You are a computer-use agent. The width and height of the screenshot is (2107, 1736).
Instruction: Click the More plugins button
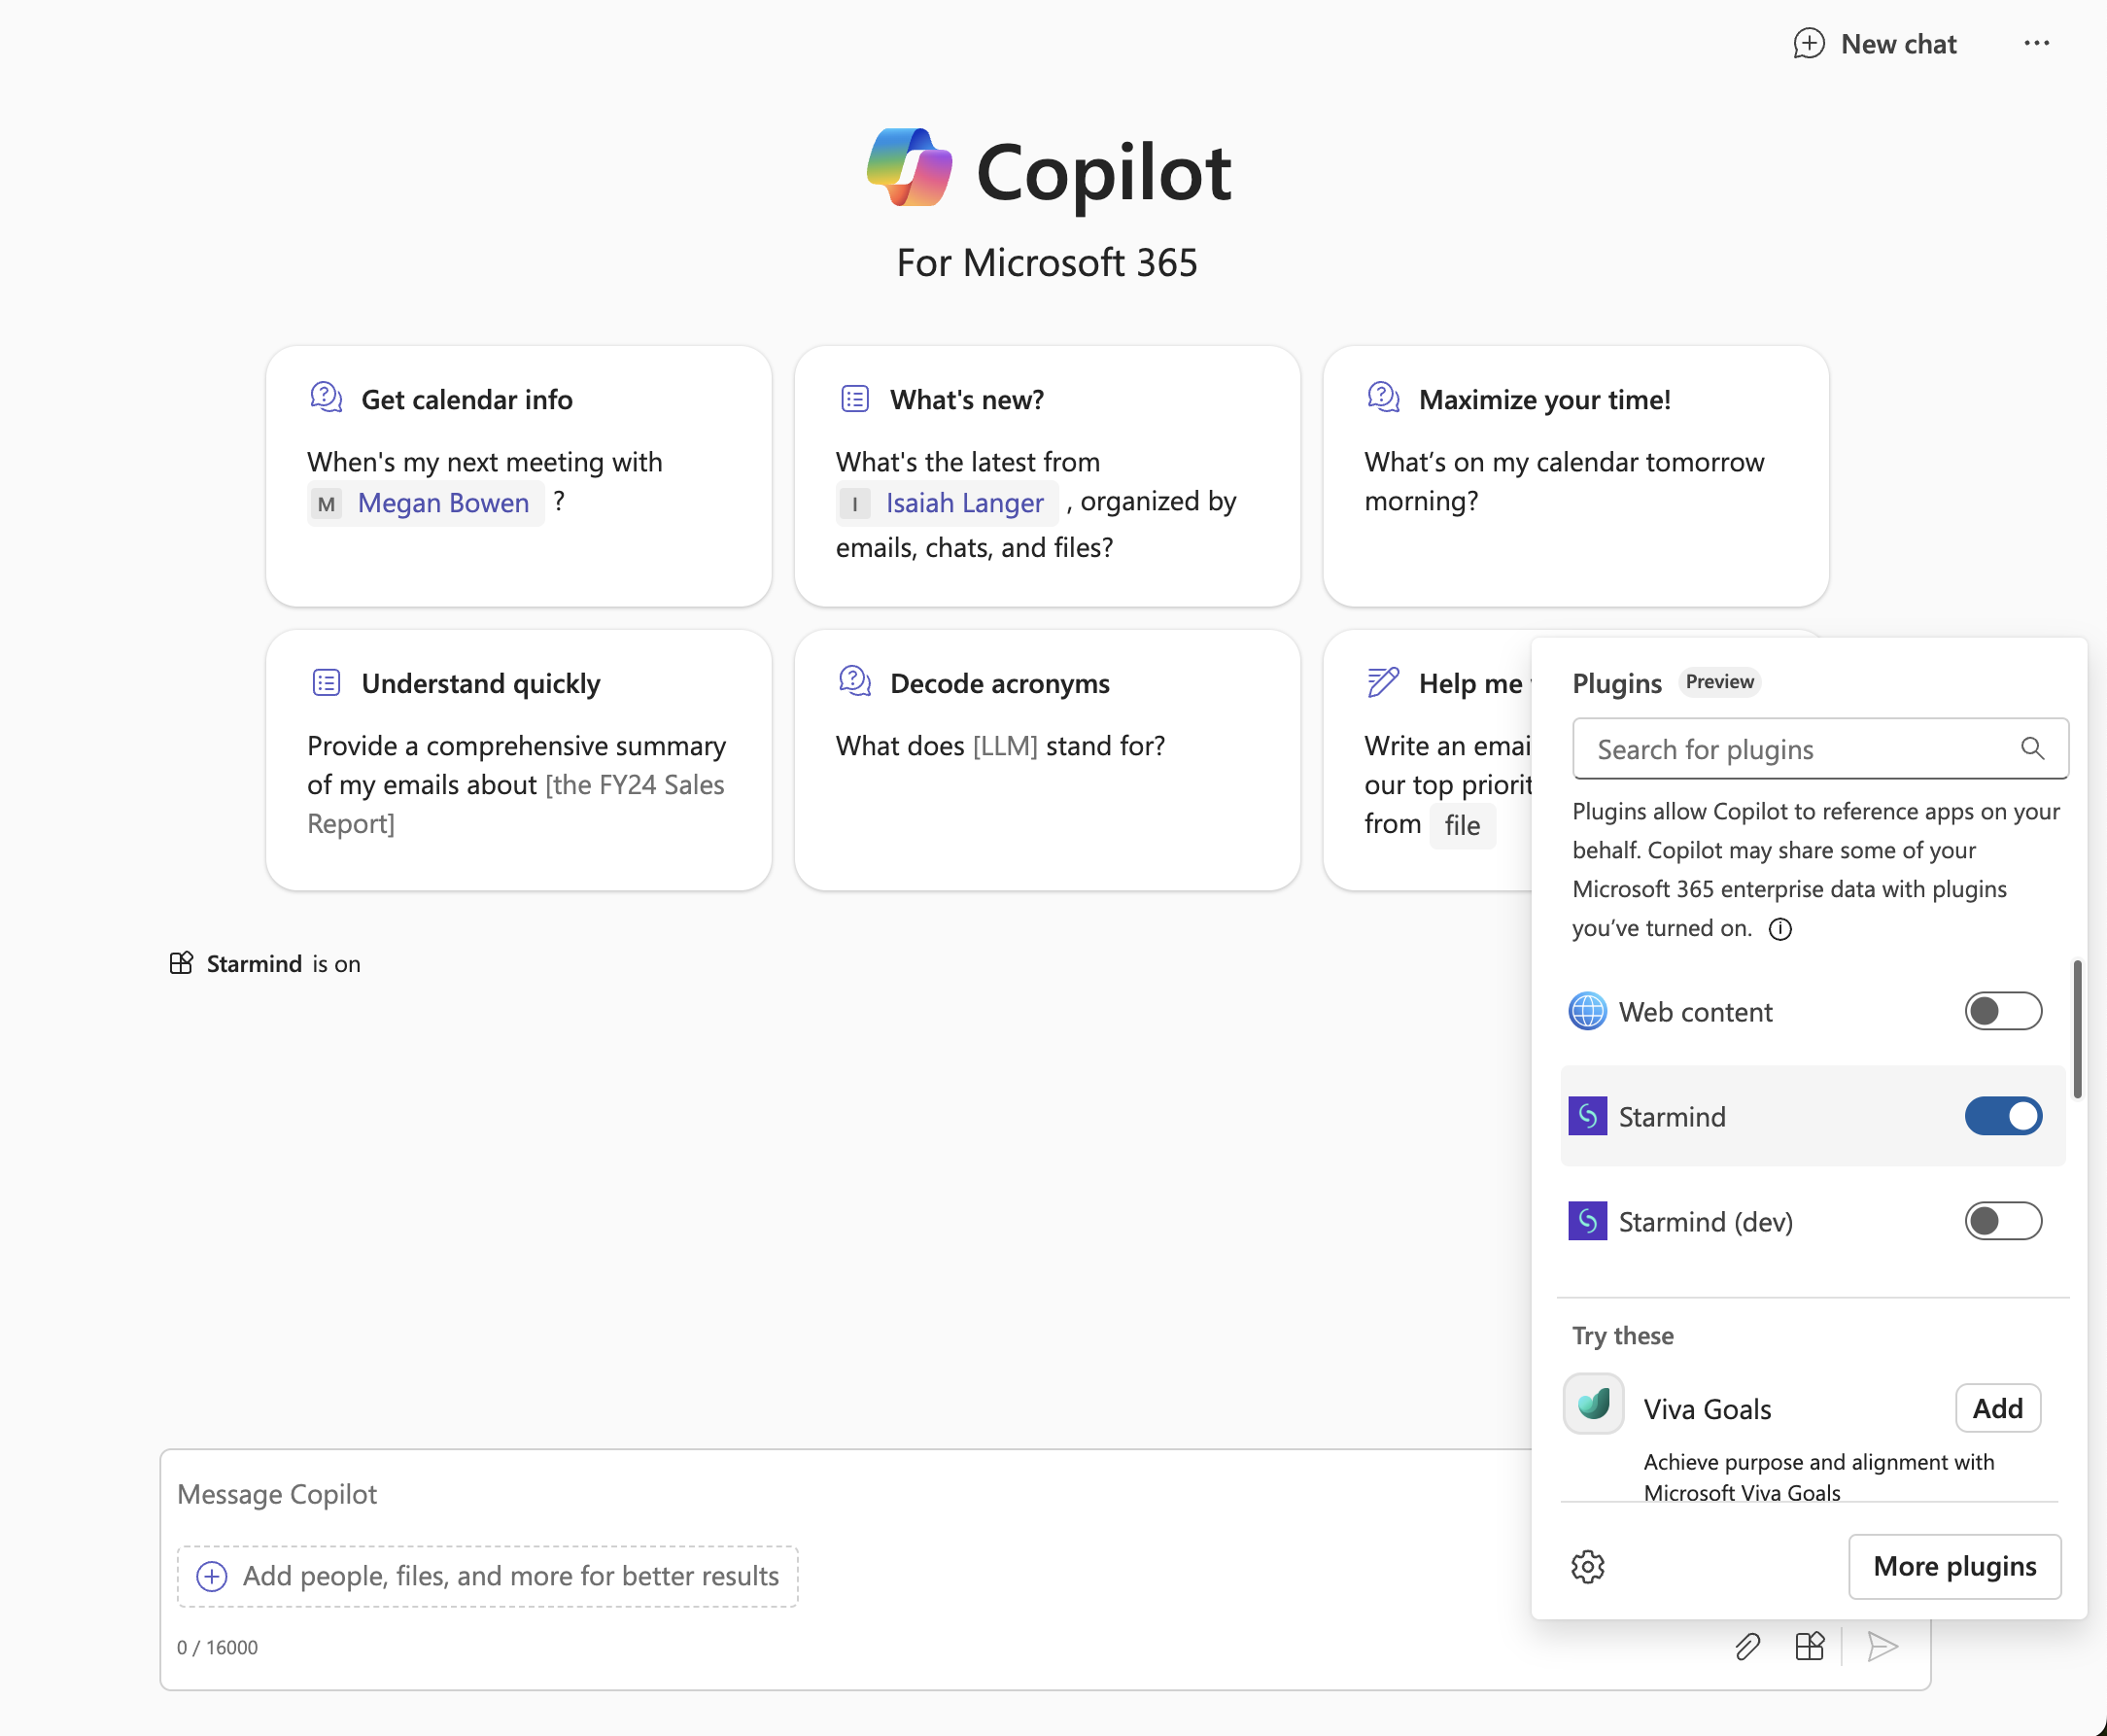[1954, 1566]
